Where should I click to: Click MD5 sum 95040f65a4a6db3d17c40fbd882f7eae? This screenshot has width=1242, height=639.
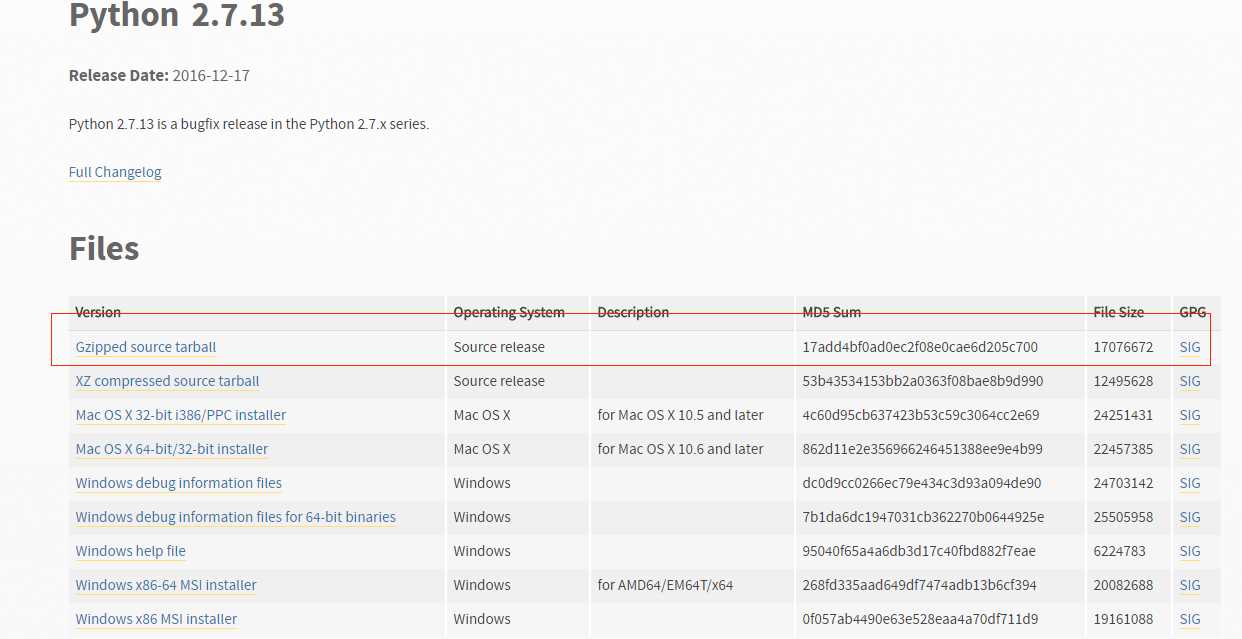918,551
